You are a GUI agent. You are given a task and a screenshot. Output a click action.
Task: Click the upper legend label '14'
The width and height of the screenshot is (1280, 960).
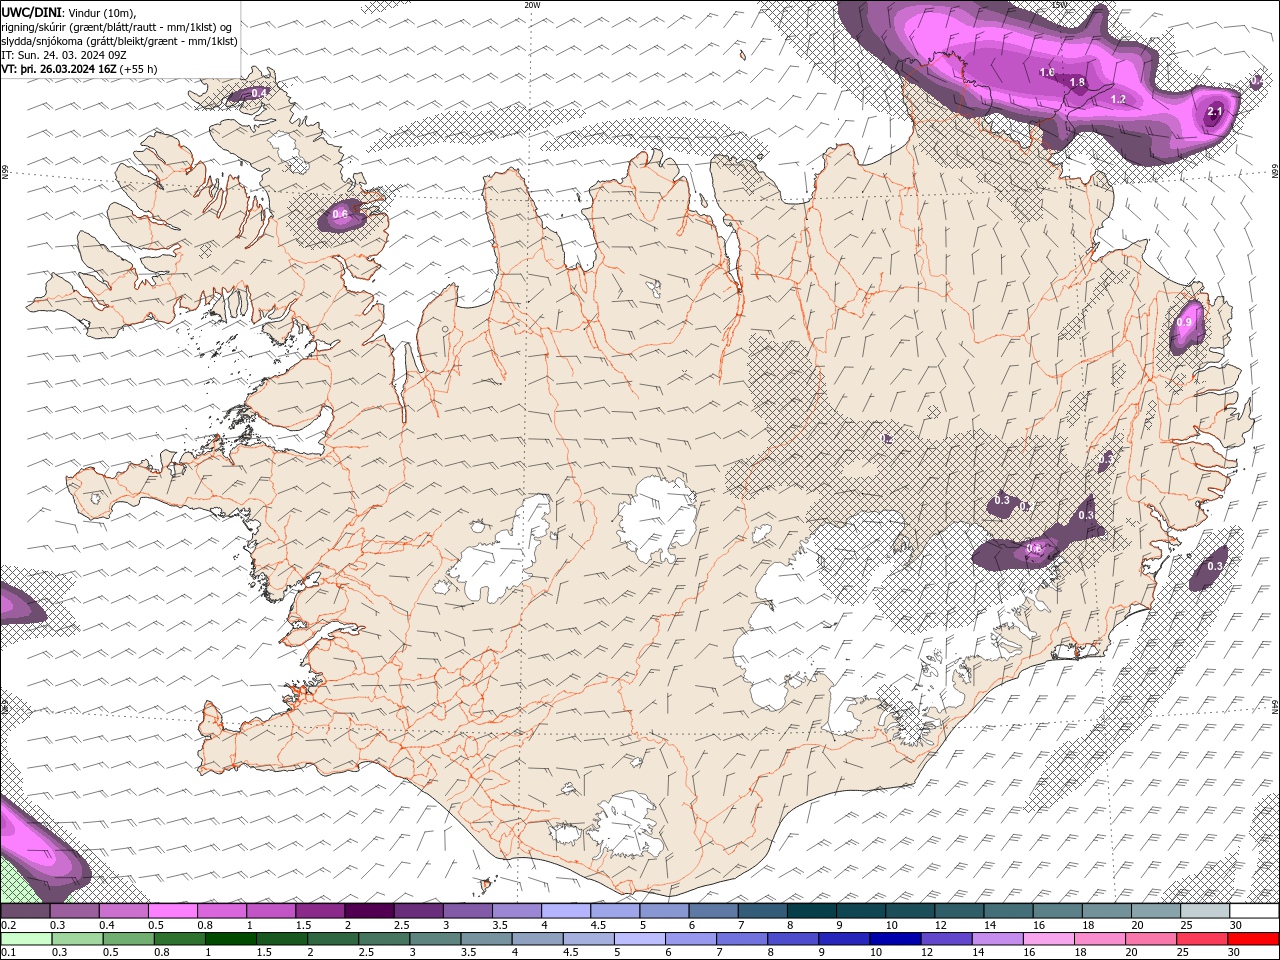(x=989, y=925)
